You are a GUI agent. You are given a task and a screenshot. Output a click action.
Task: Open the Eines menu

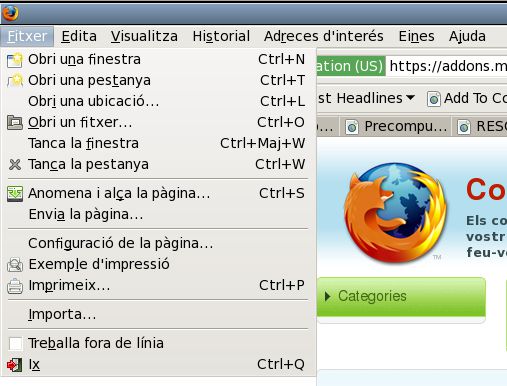pyautogui.click(x=416, y=36)
